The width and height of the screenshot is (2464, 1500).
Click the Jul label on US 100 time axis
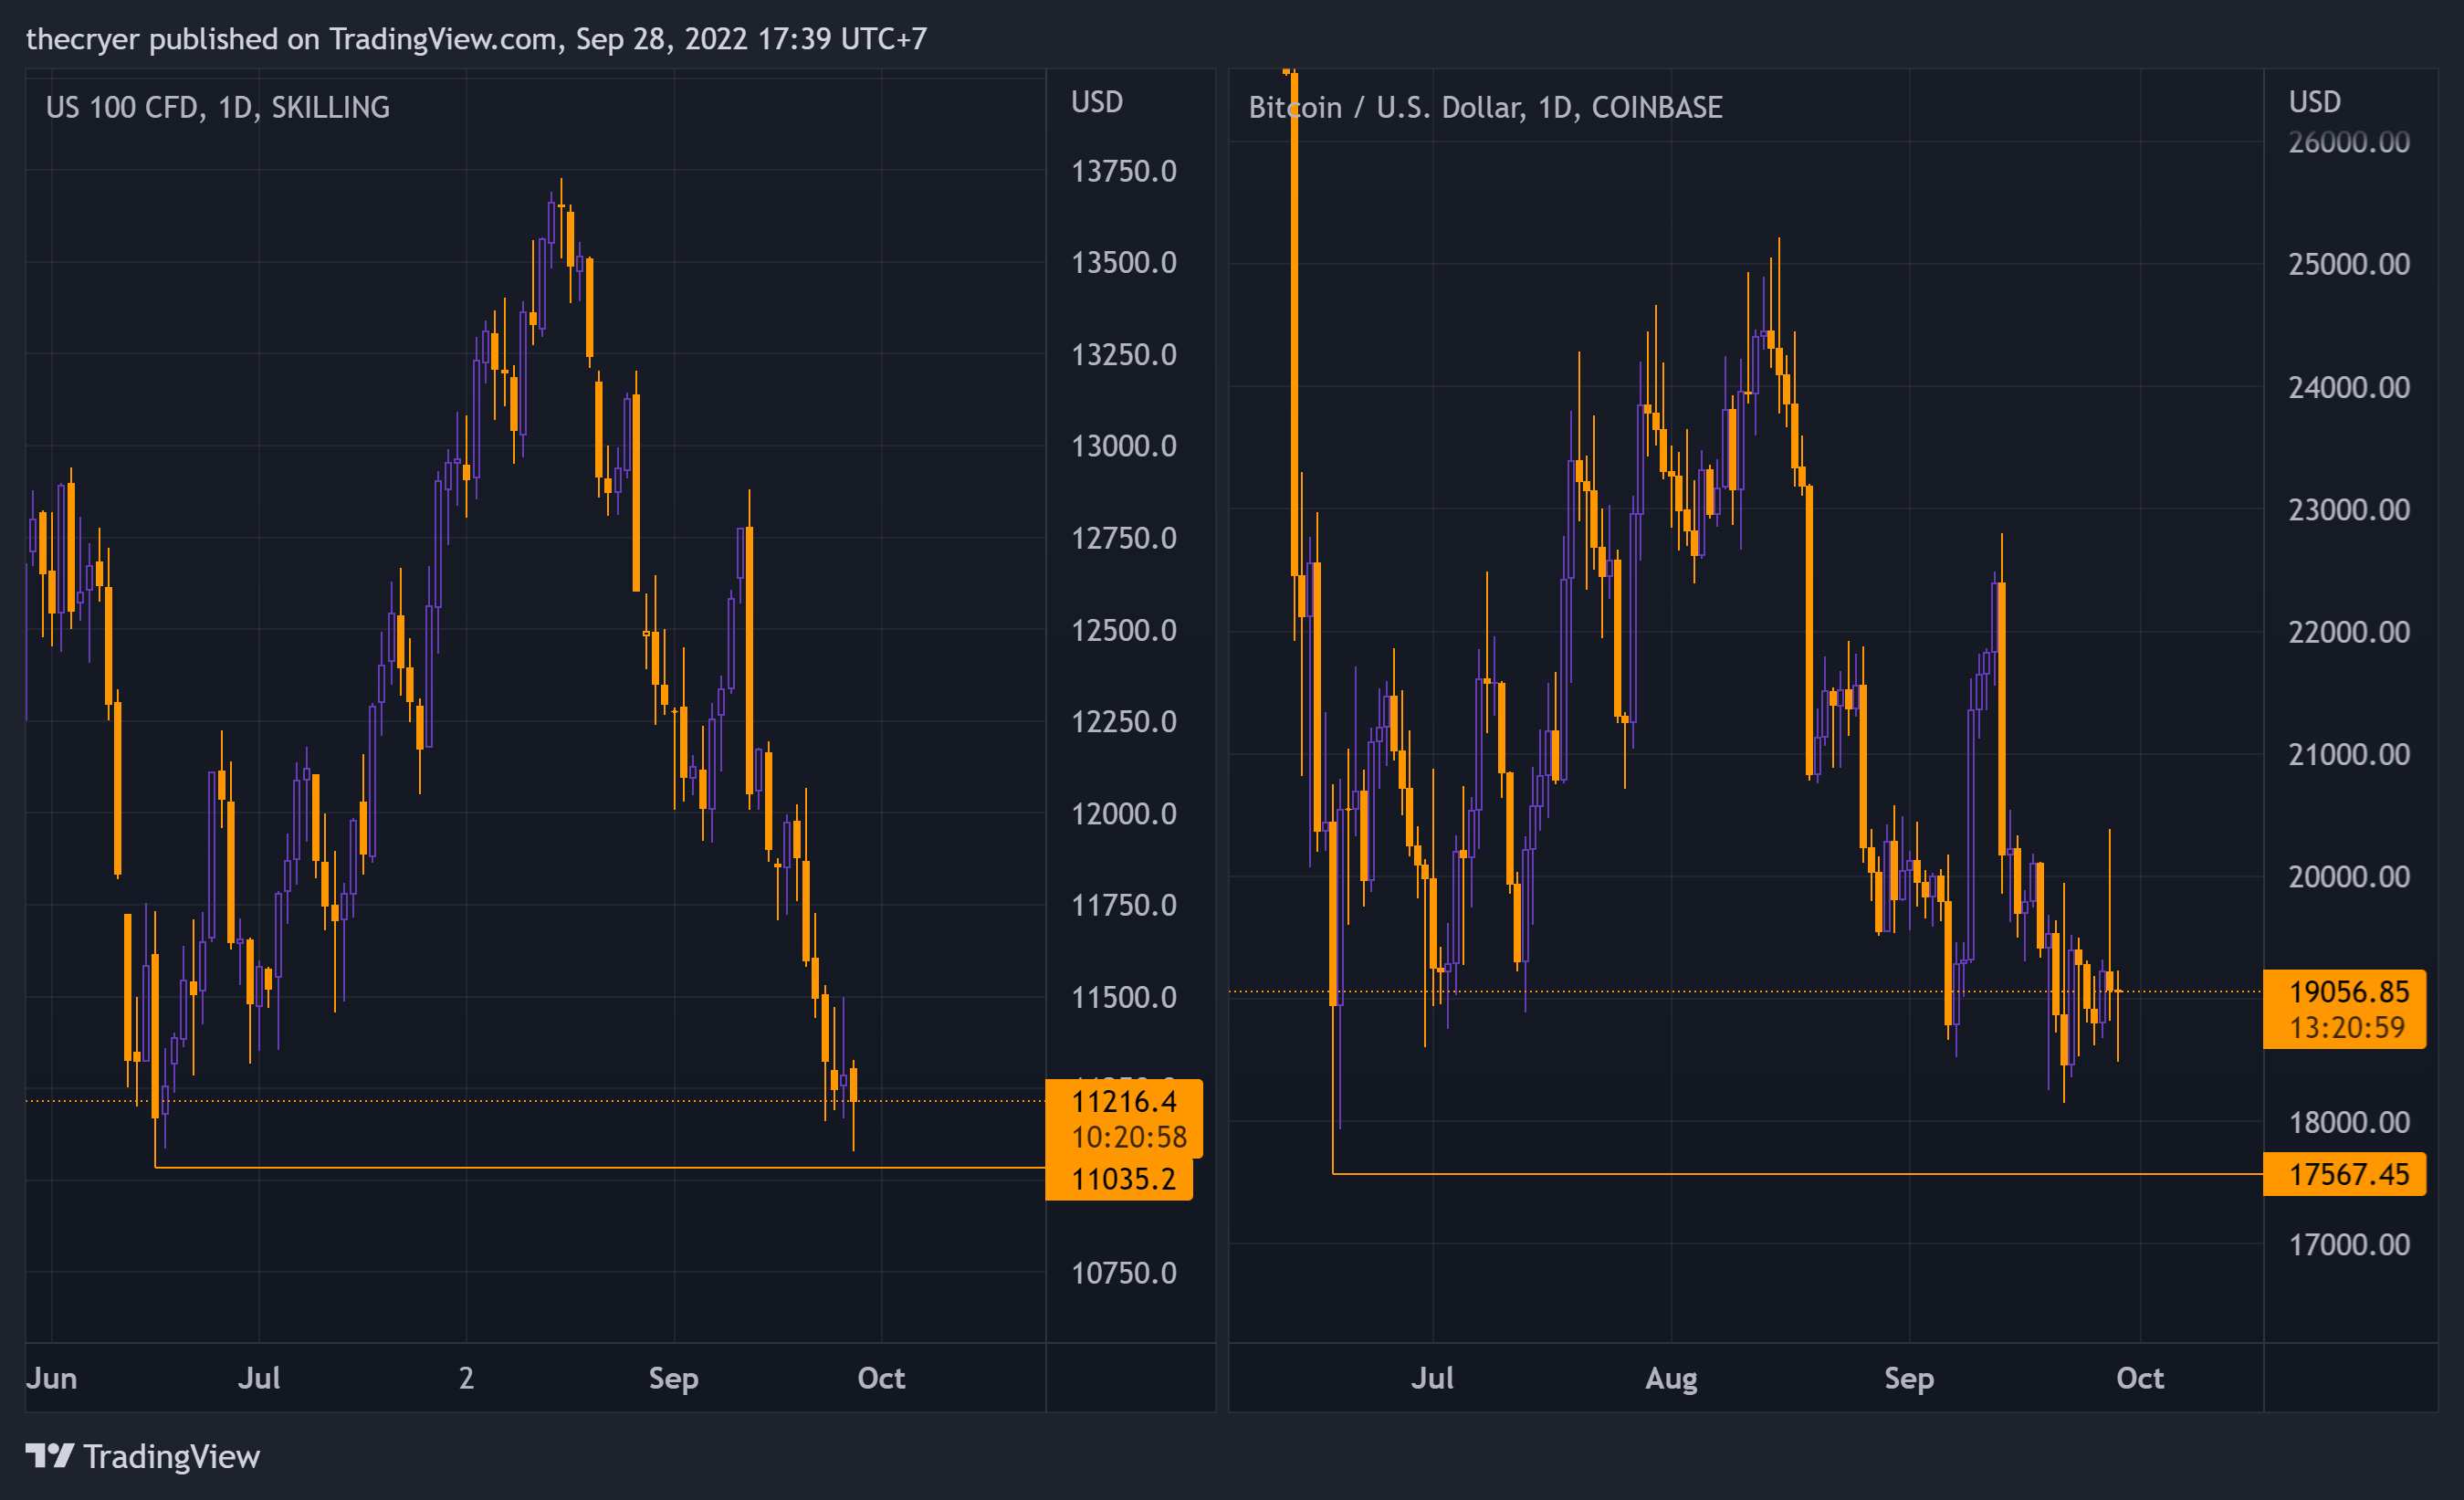(x=259, y=1378)
